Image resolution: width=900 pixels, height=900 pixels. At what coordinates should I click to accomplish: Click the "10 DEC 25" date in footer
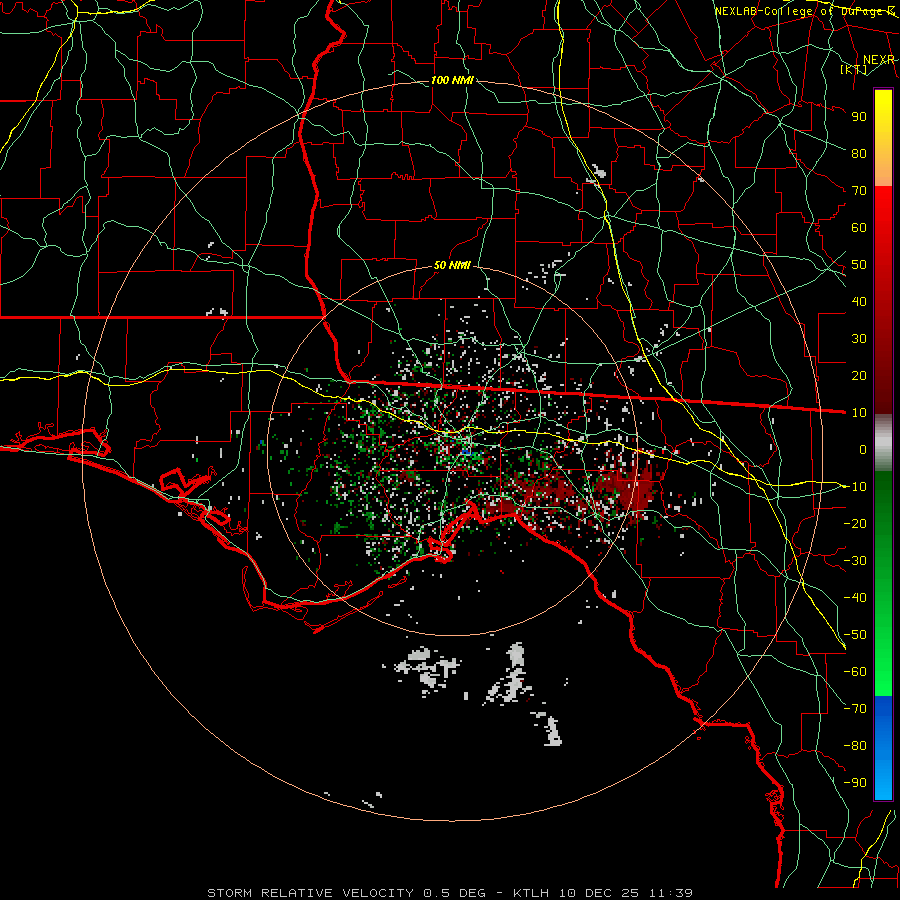point(599,893)
